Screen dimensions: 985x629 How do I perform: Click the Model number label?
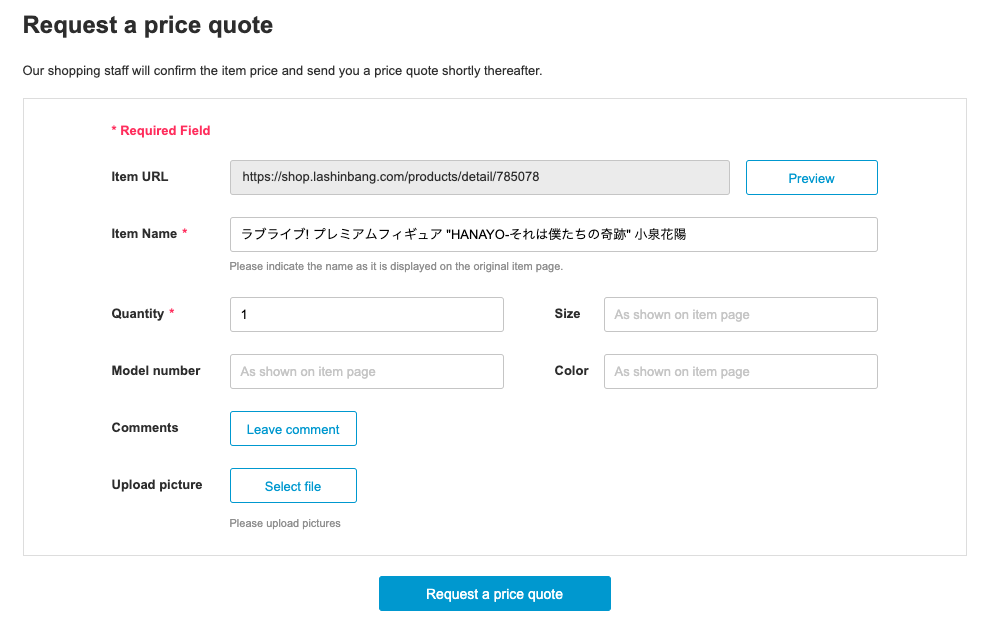pyautogui.click(x=156, y=371)
